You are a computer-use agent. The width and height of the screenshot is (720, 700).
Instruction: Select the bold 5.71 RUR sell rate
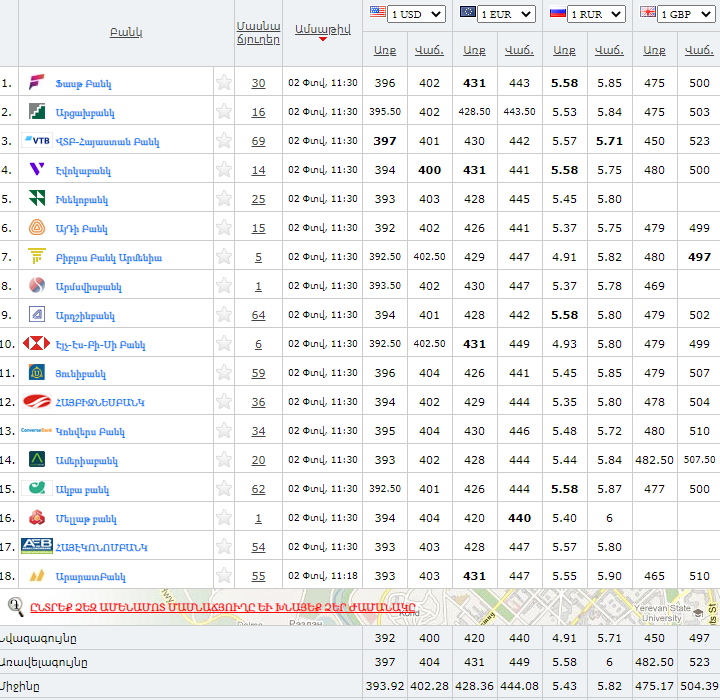[x=609, y=141]
